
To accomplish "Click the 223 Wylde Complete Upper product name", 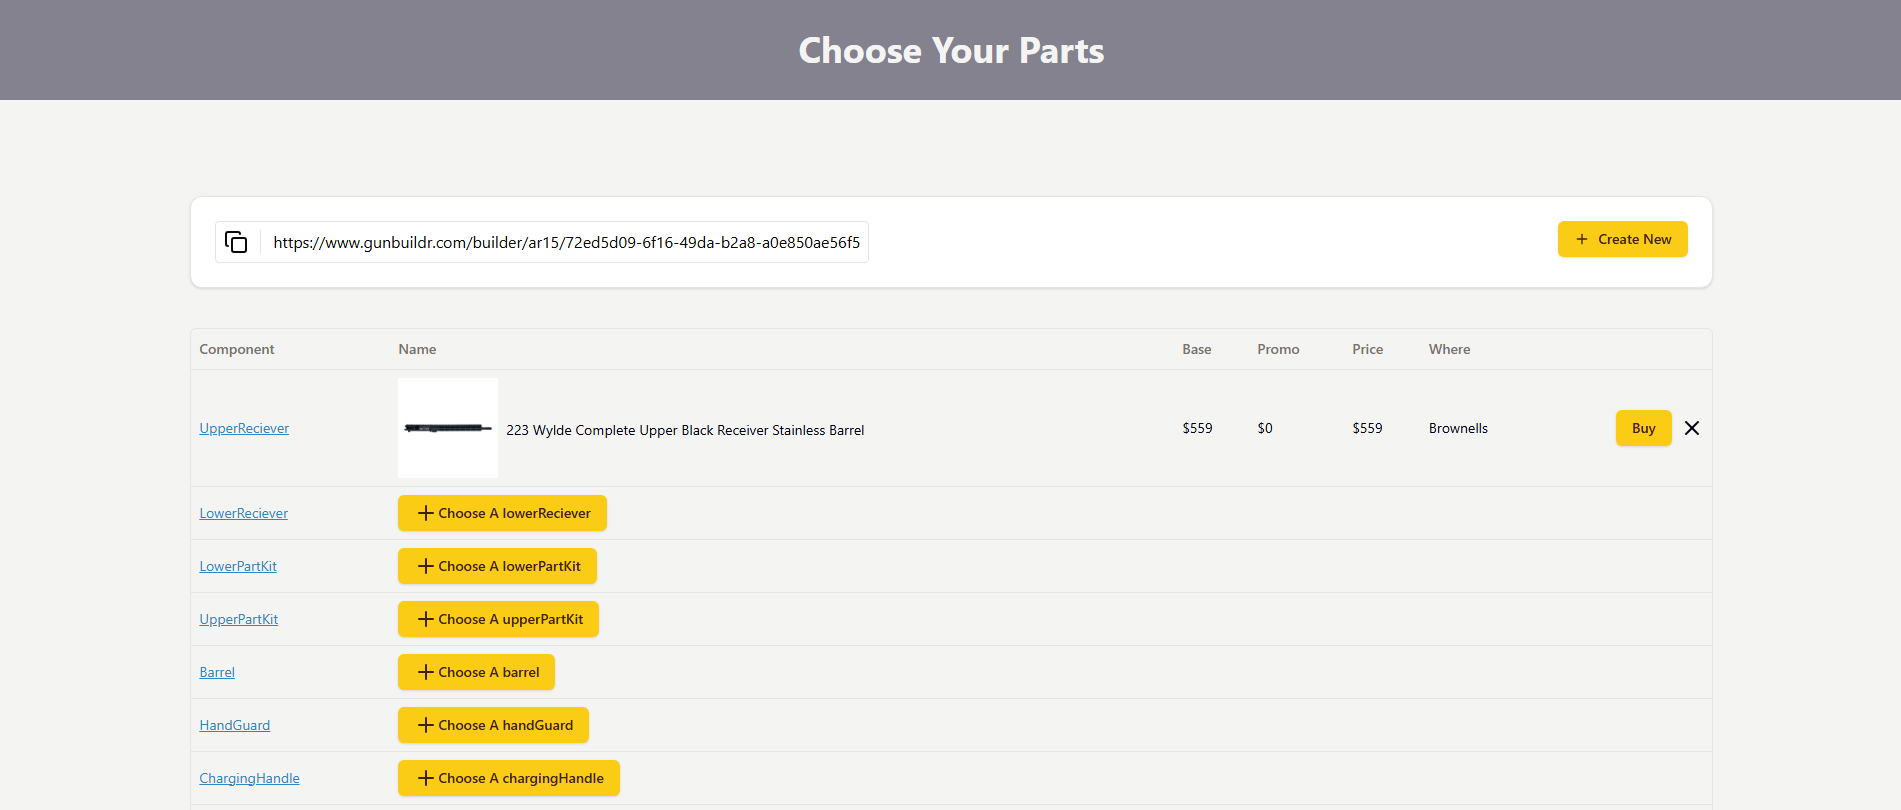I will click(684, 430).
